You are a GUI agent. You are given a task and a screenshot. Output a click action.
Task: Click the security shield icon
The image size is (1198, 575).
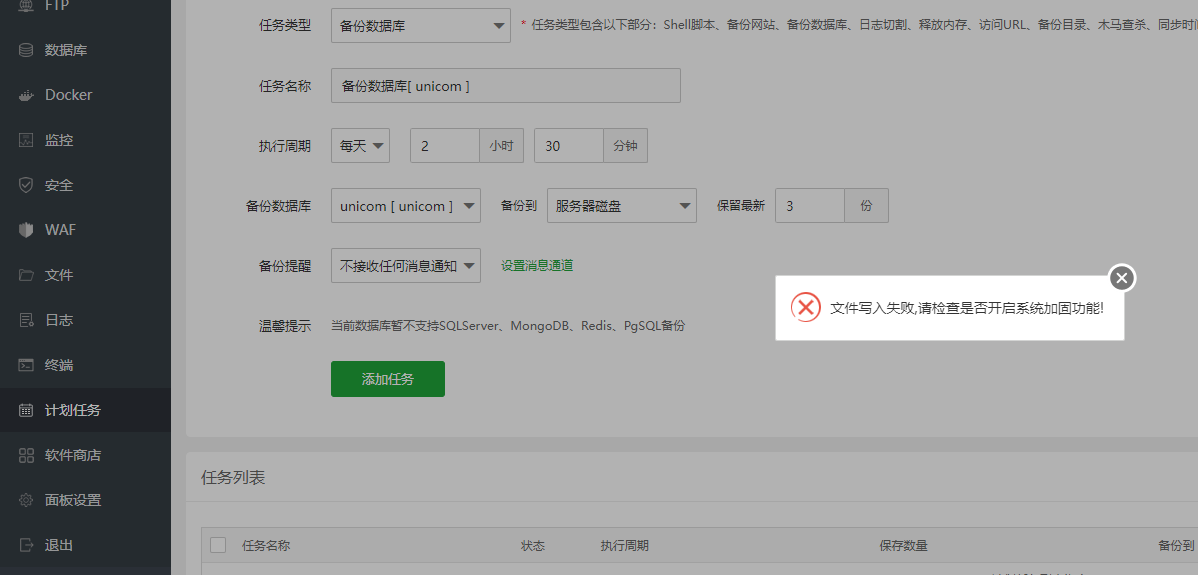26,186
